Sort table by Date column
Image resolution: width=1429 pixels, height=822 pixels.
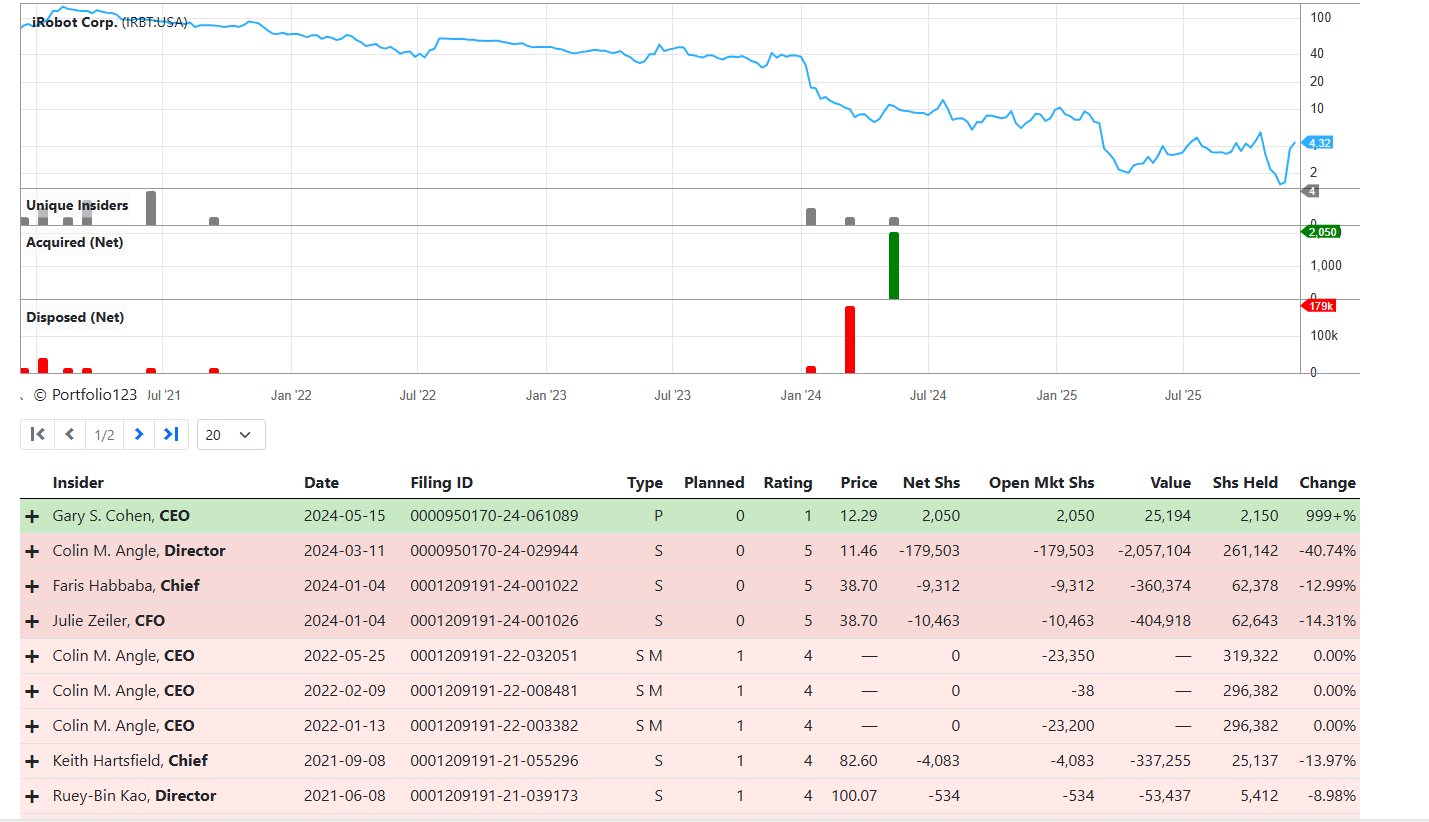click(x=321, y=483)
